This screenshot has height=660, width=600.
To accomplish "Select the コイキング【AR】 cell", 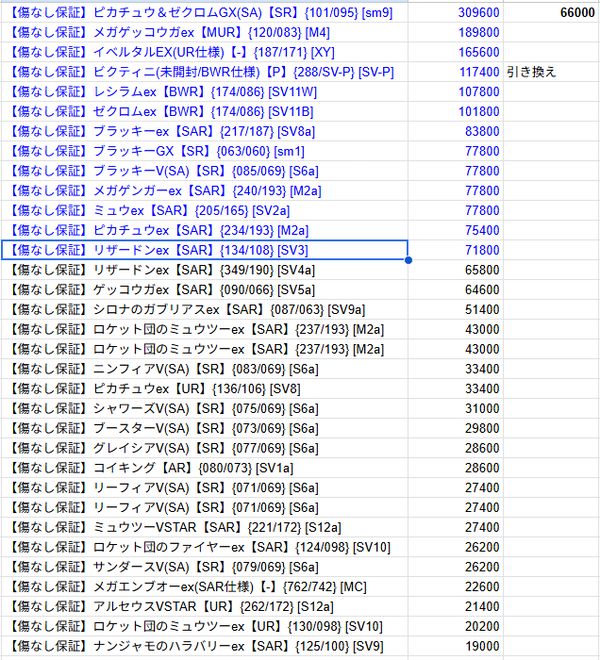I will click(204, 468).
